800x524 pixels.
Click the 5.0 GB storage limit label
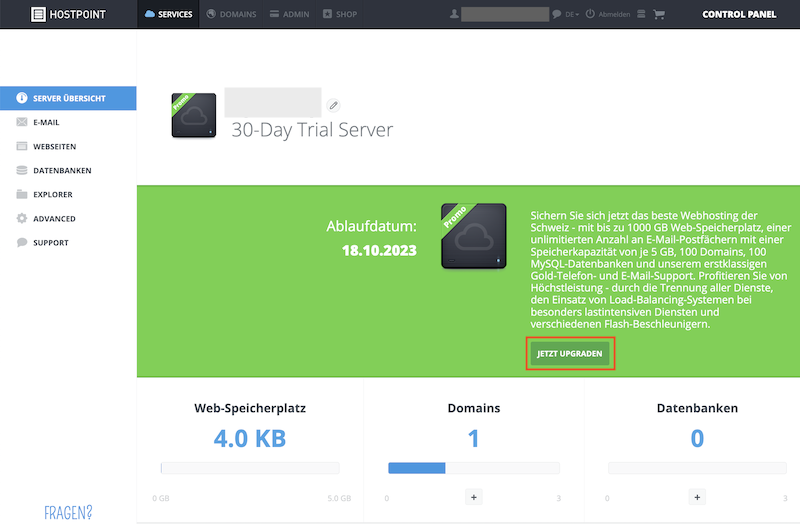(x=339, y=498)
